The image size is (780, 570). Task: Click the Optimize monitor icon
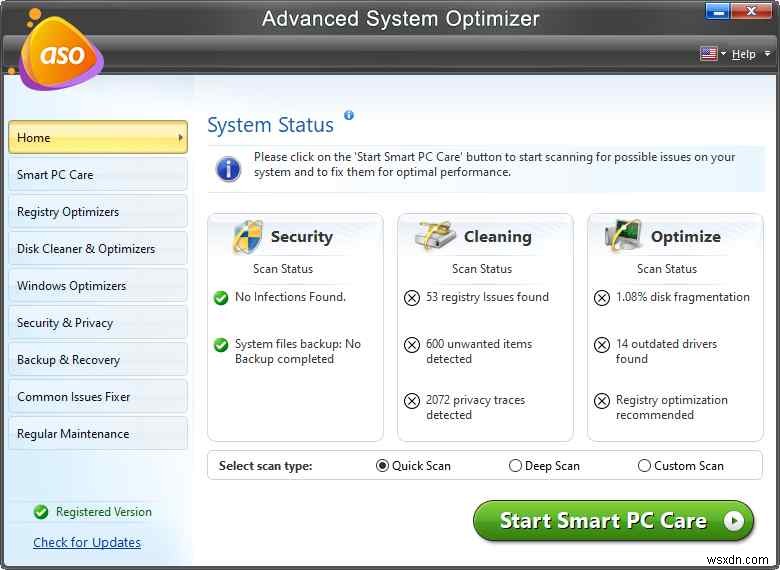pos(624,237)
